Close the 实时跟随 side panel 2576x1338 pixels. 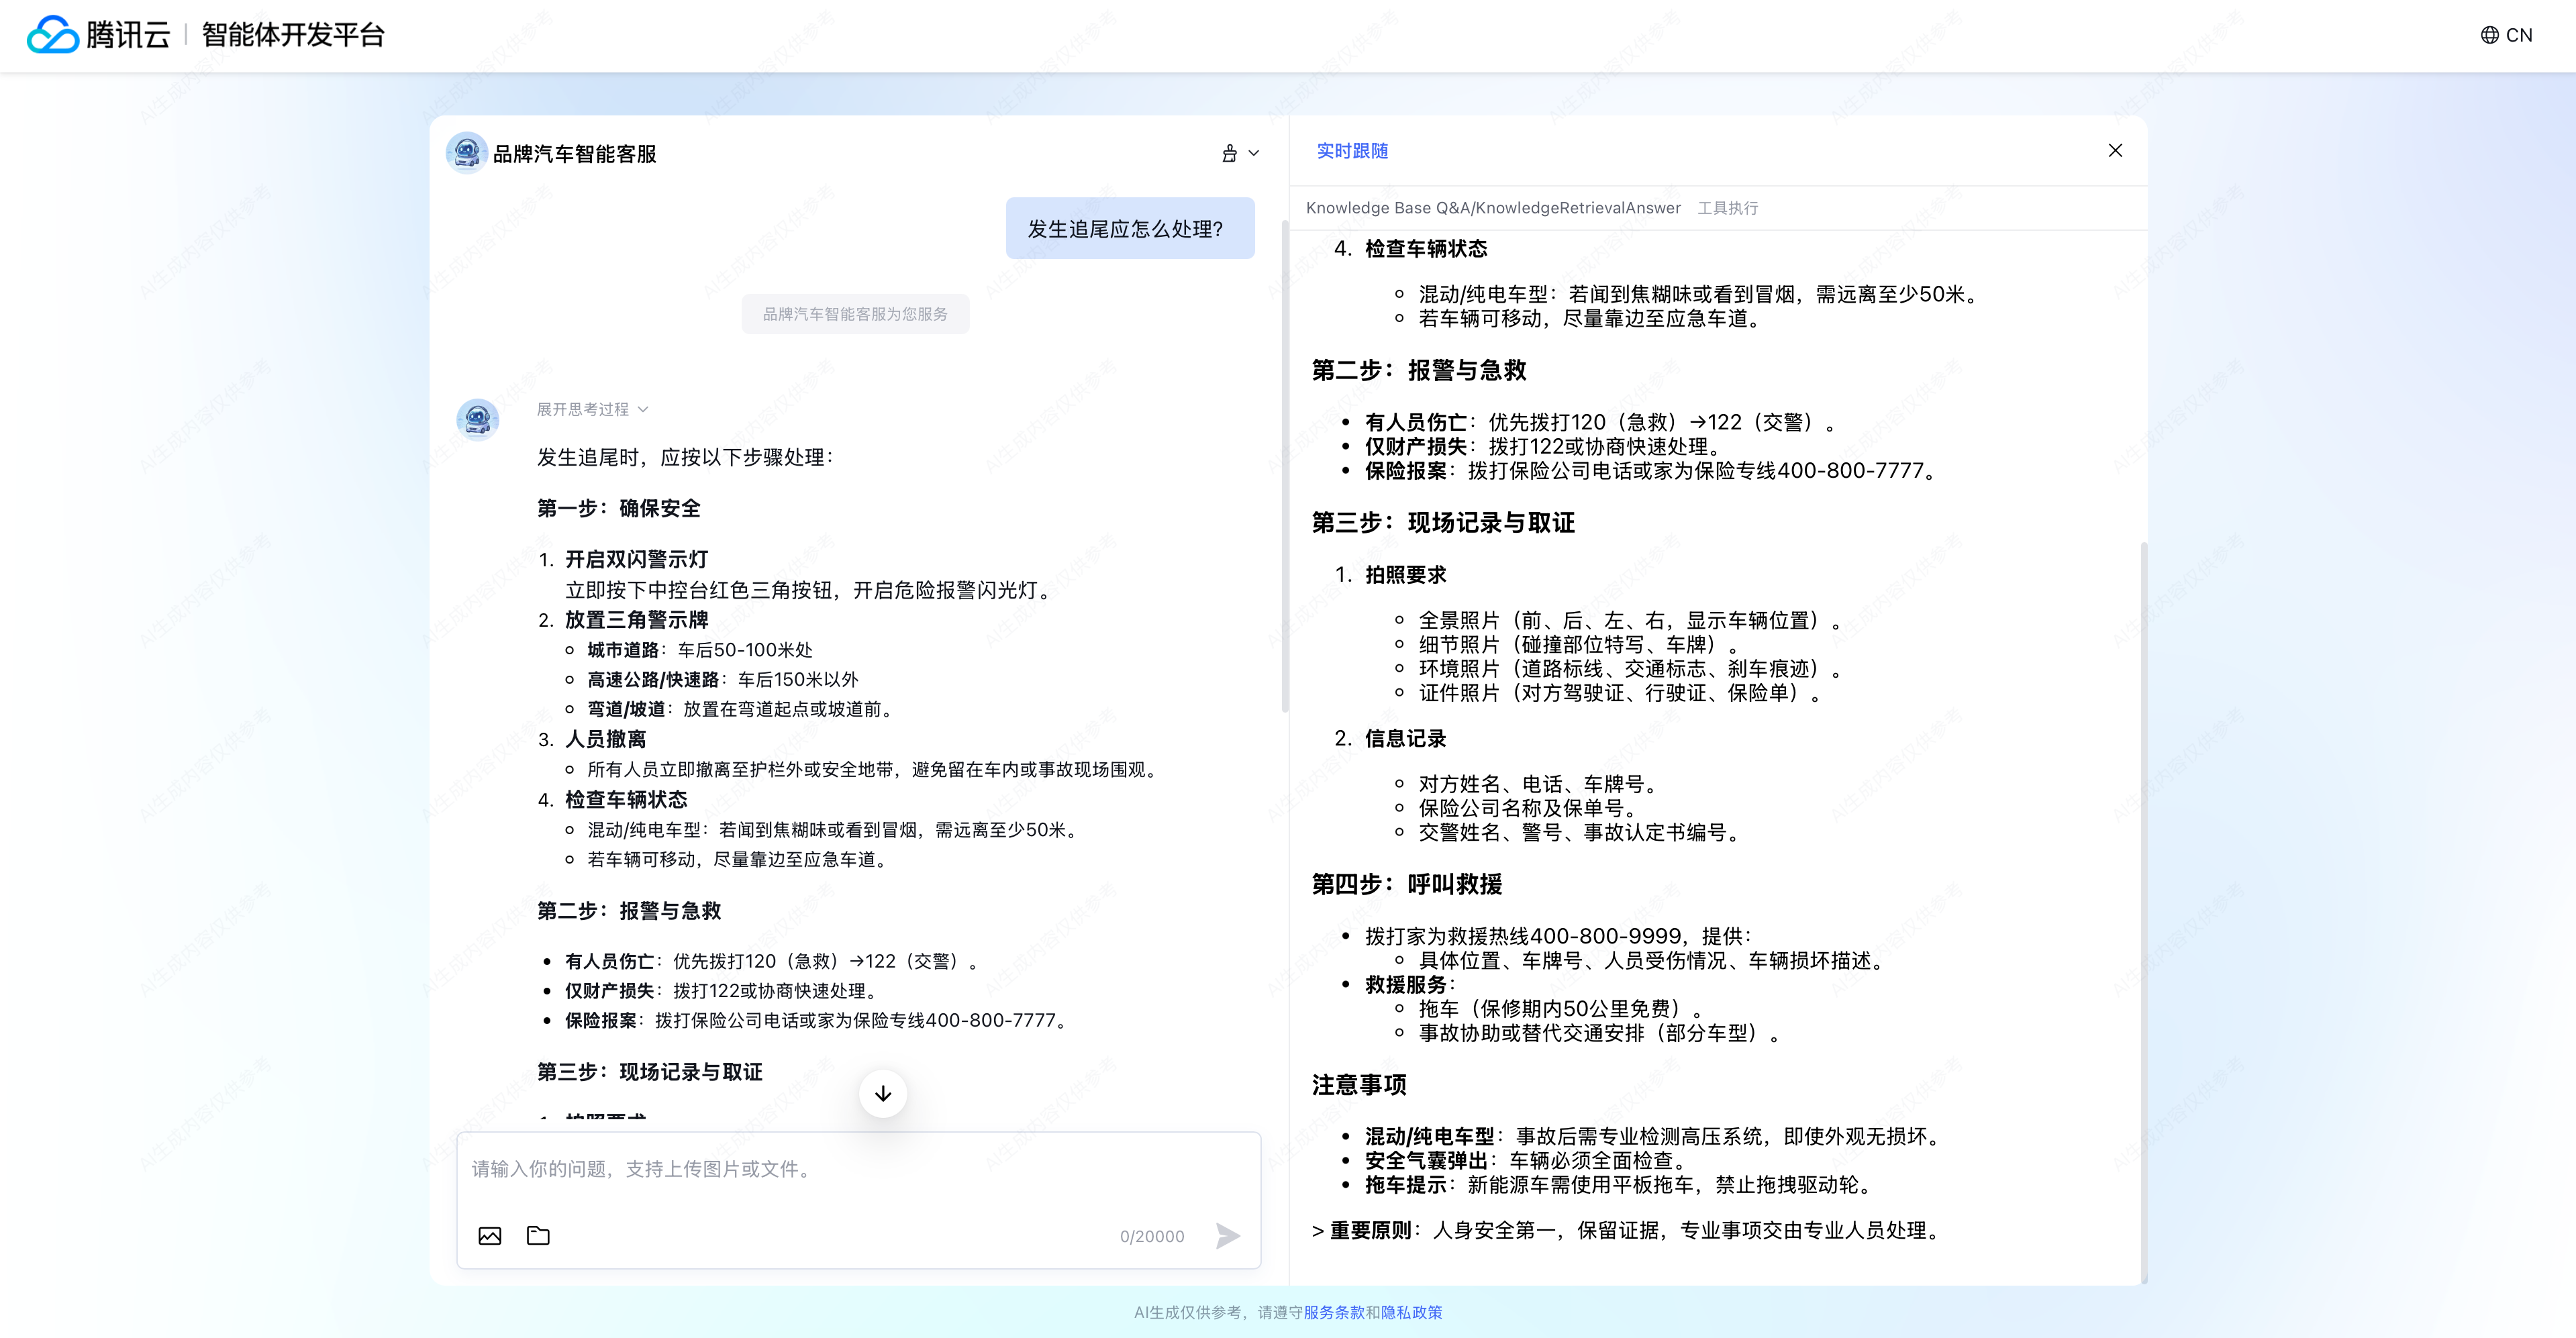pos(2115,151)
